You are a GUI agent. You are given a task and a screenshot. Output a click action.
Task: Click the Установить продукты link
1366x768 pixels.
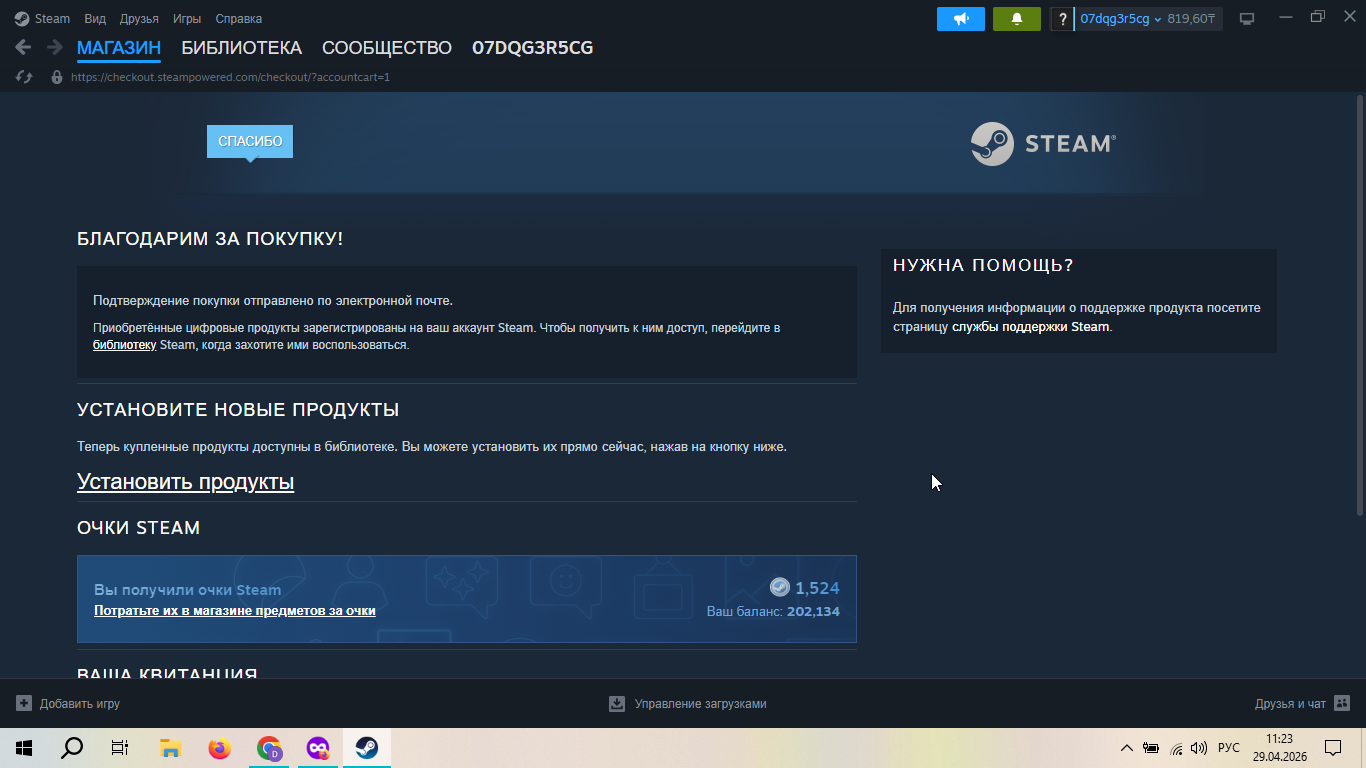pyautogui.click(x=185, y=482)
